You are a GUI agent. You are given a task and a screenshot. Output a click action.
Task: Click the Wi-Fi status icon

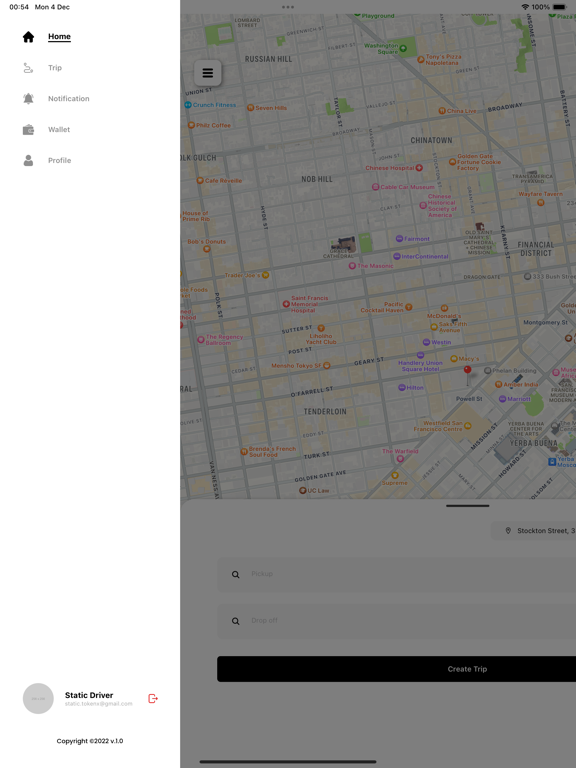[525, 7]
